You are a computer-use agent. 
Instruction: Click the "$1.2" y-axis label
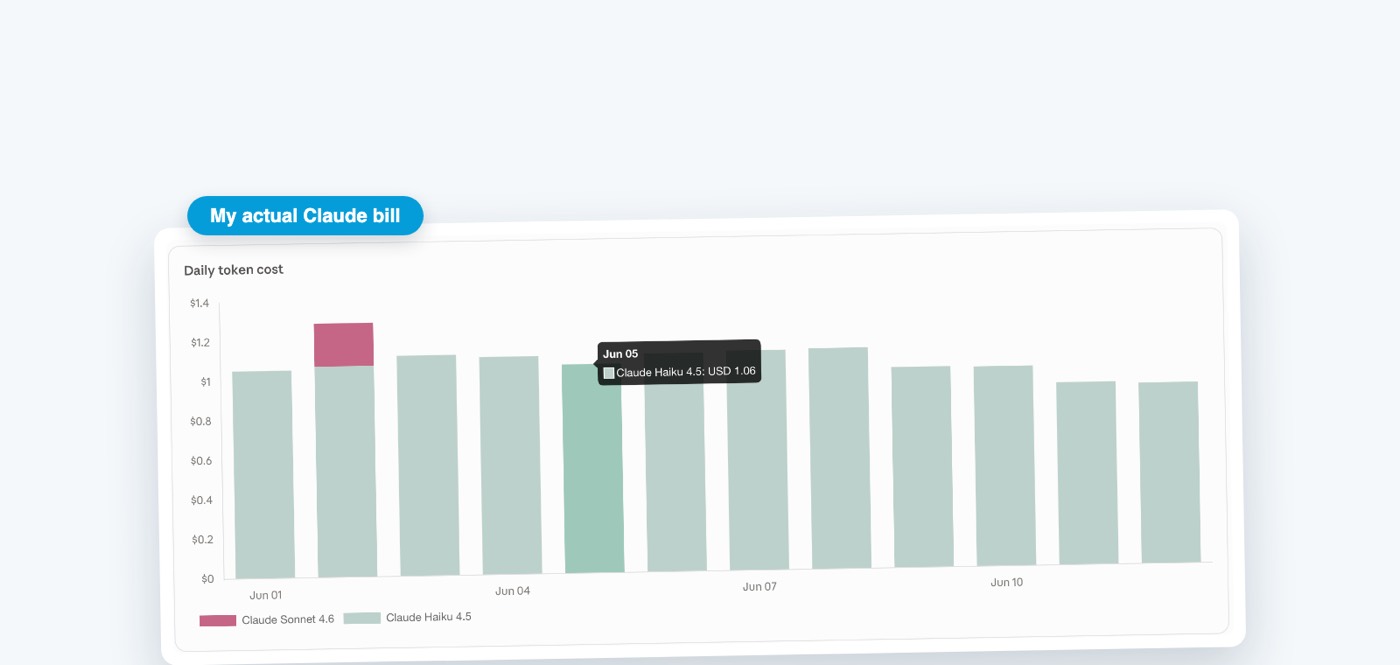200,343
